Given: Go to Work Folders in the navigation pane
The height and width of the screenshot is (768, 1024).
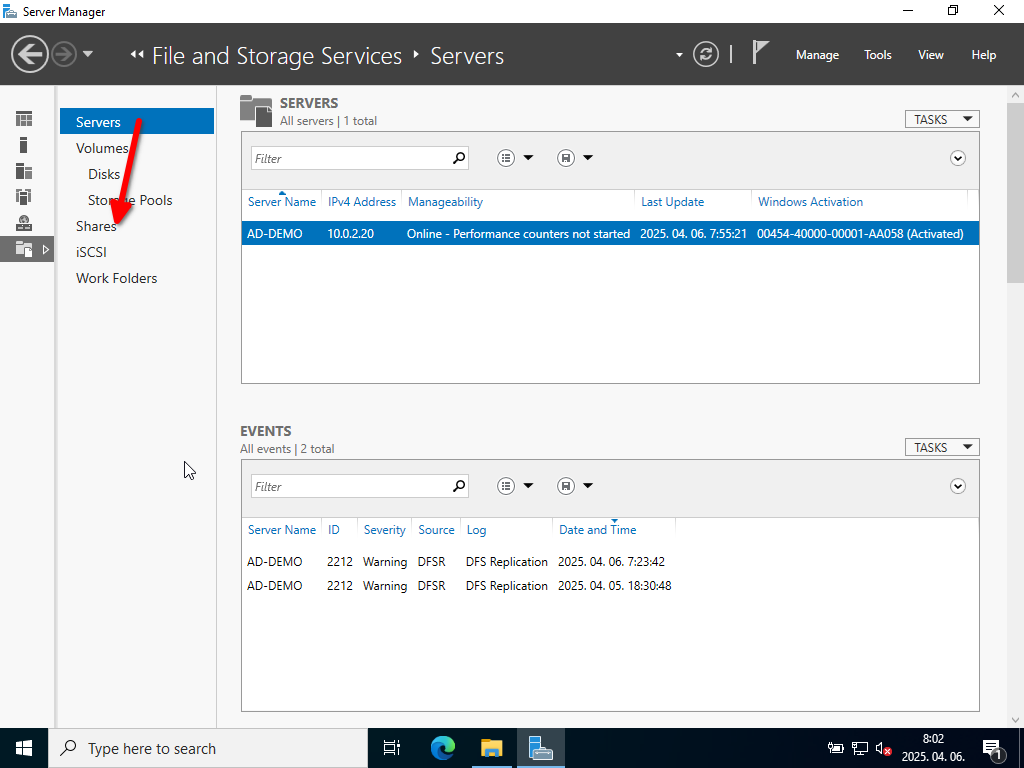Looking at the screenshot, I should pos(116,278).
